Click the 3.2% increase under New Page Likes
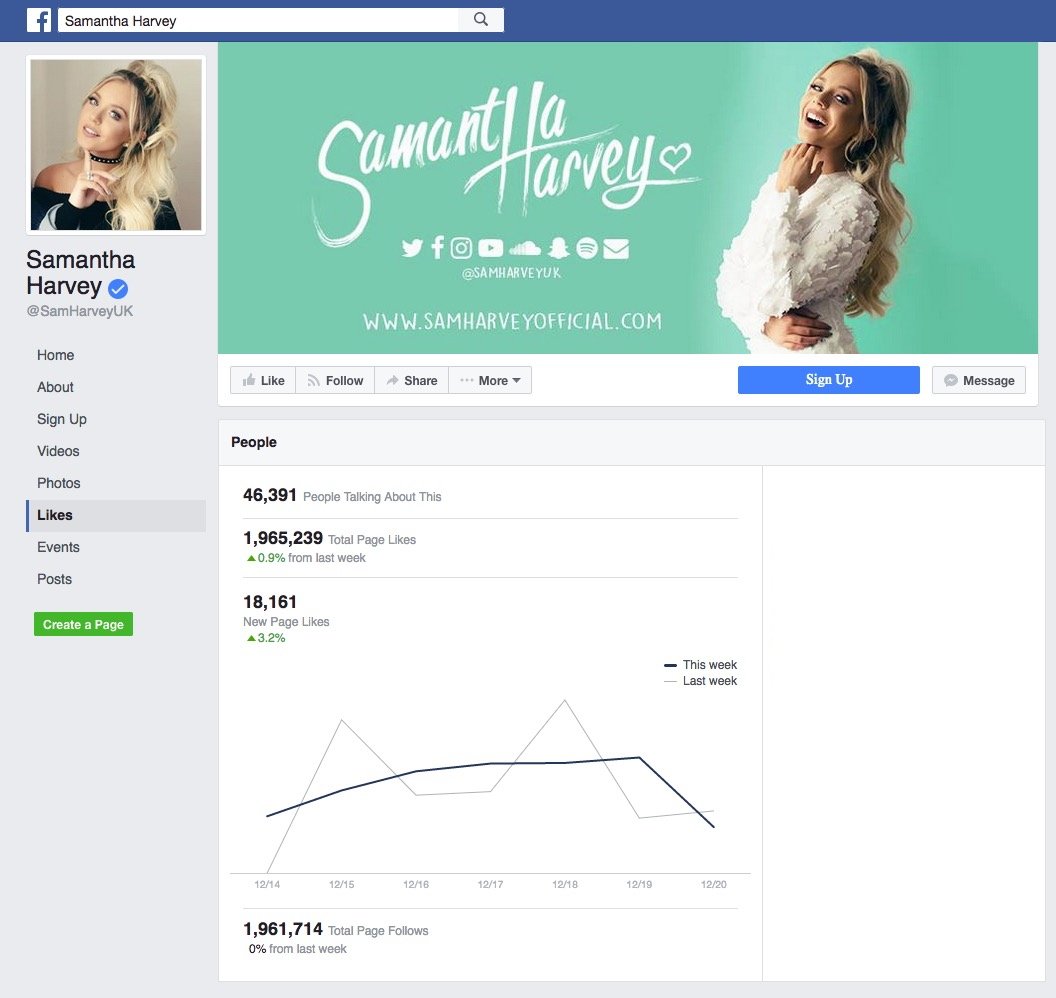Image resolution: width=1056 pixels, height=998 pixels. [x=266, y=638]
